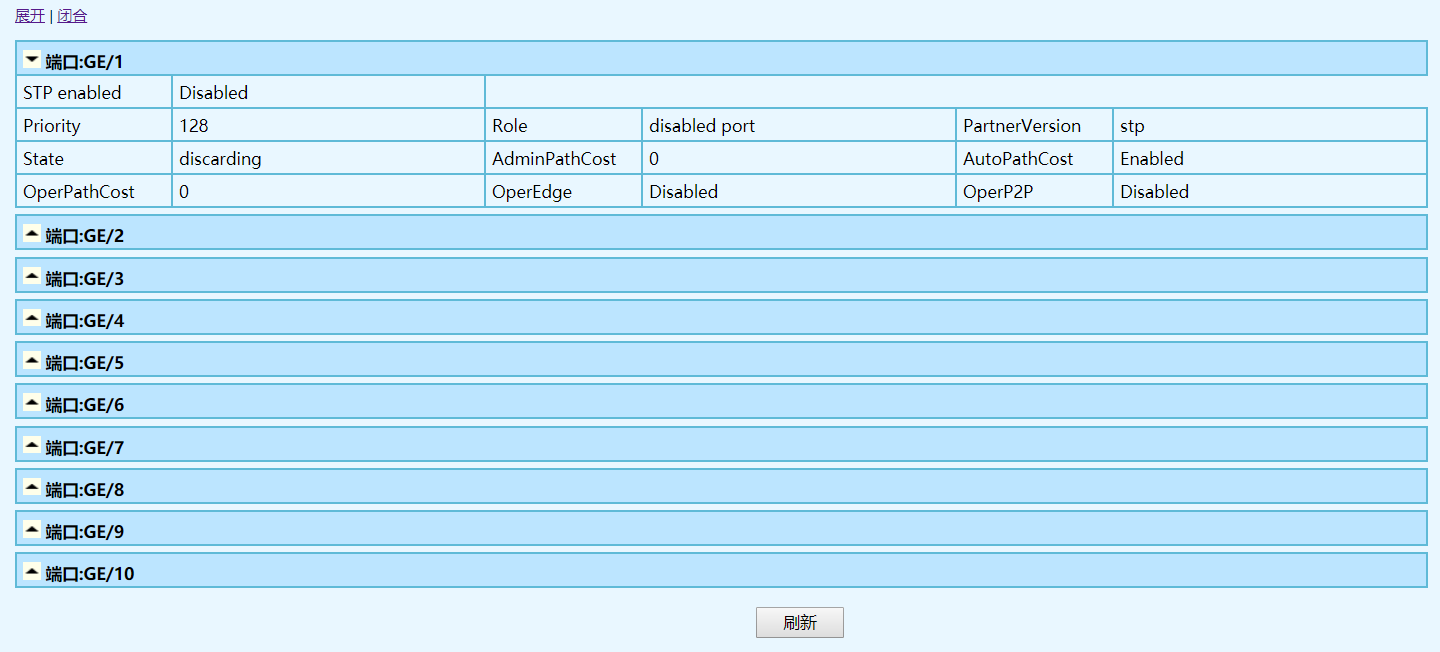Click the 端口:GE/10 header title text
This screenshot has height=652, width=1440.
tap(89, 574)
